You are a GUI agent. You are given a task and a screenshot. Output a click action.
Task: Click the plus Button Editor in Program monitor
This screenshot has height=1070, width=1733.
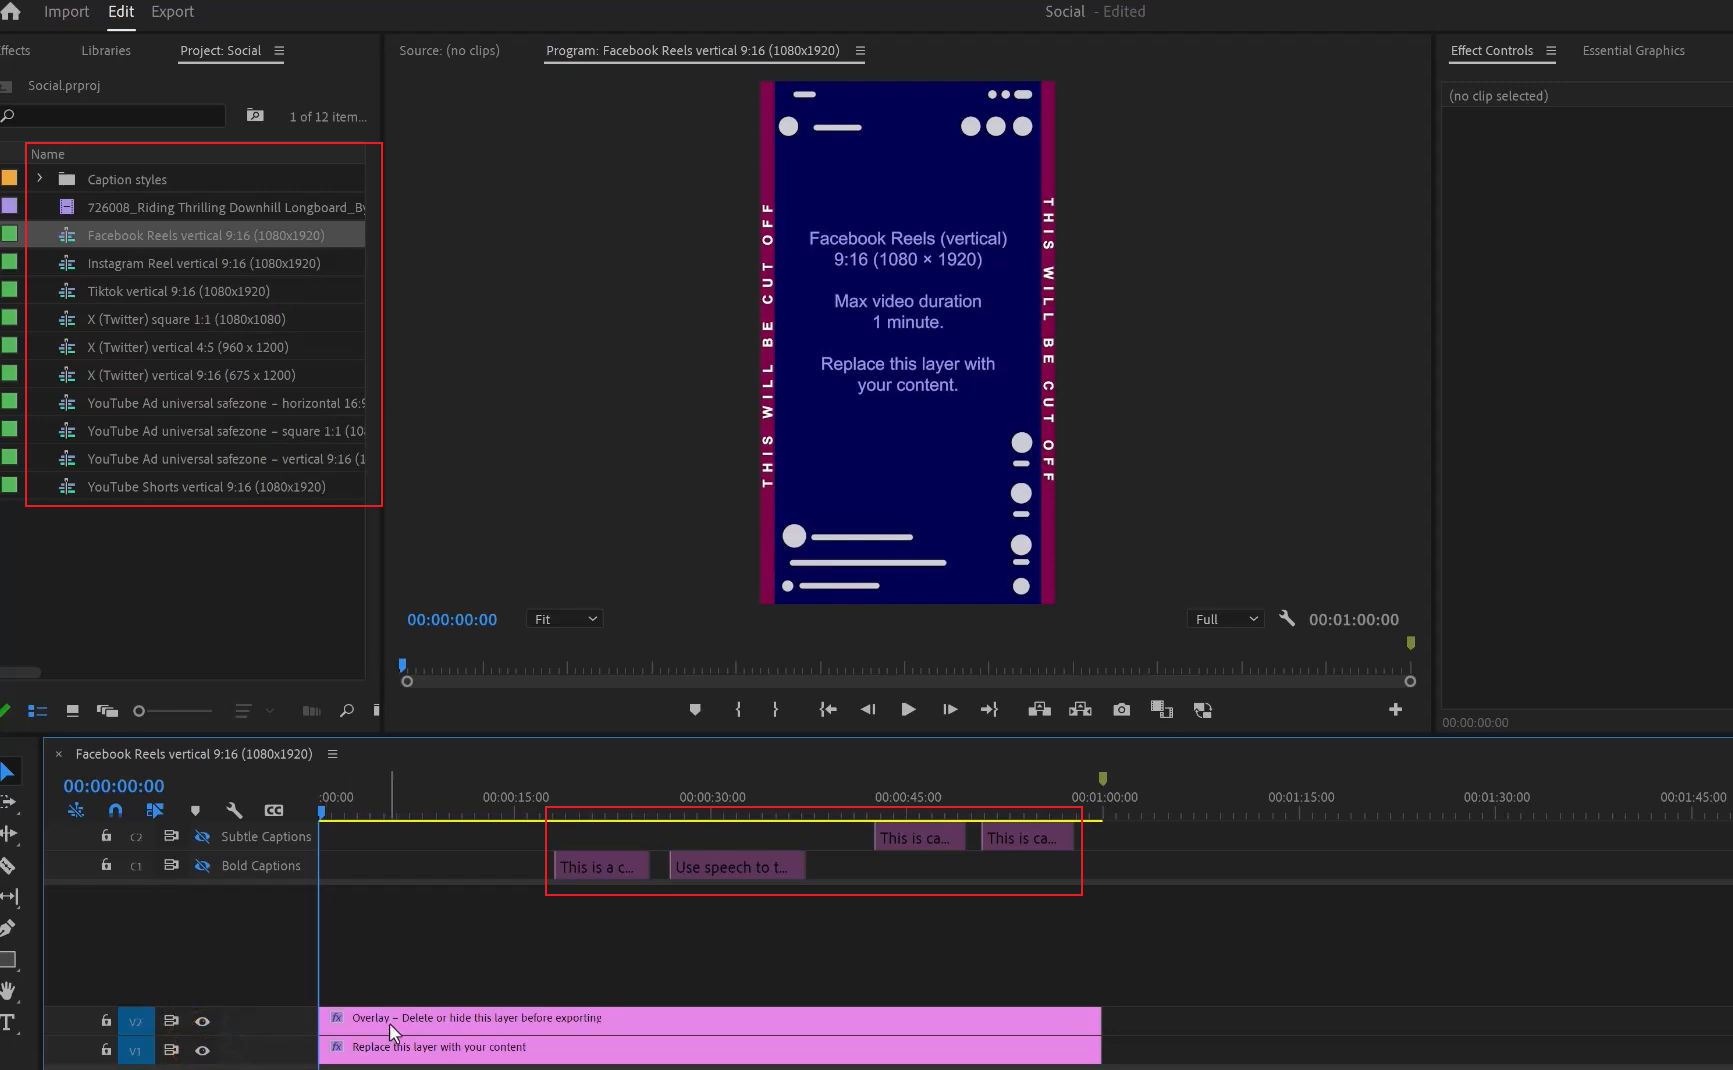pyautogui.click(x=1394, y=709)
